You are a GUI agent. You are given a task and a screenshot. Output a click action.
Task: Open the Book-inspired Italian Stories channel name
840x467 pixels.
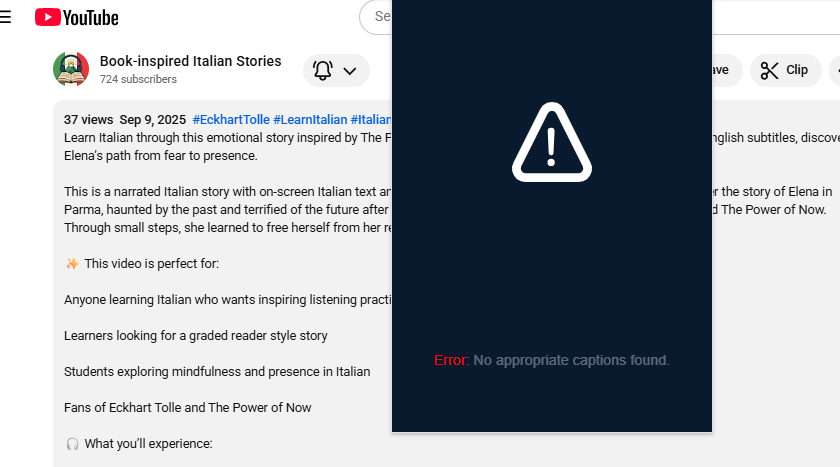click(x=190, y=61)
